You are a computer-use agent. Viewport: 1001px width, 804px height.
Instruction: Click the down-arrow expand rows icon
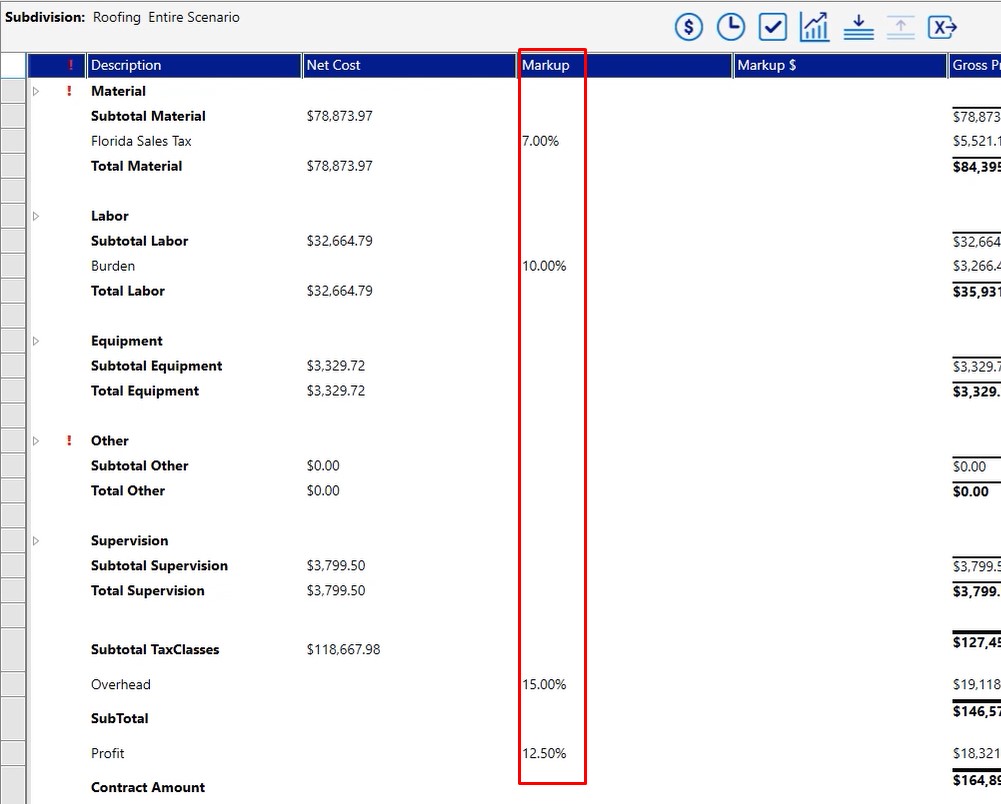(x=858, y=27)
